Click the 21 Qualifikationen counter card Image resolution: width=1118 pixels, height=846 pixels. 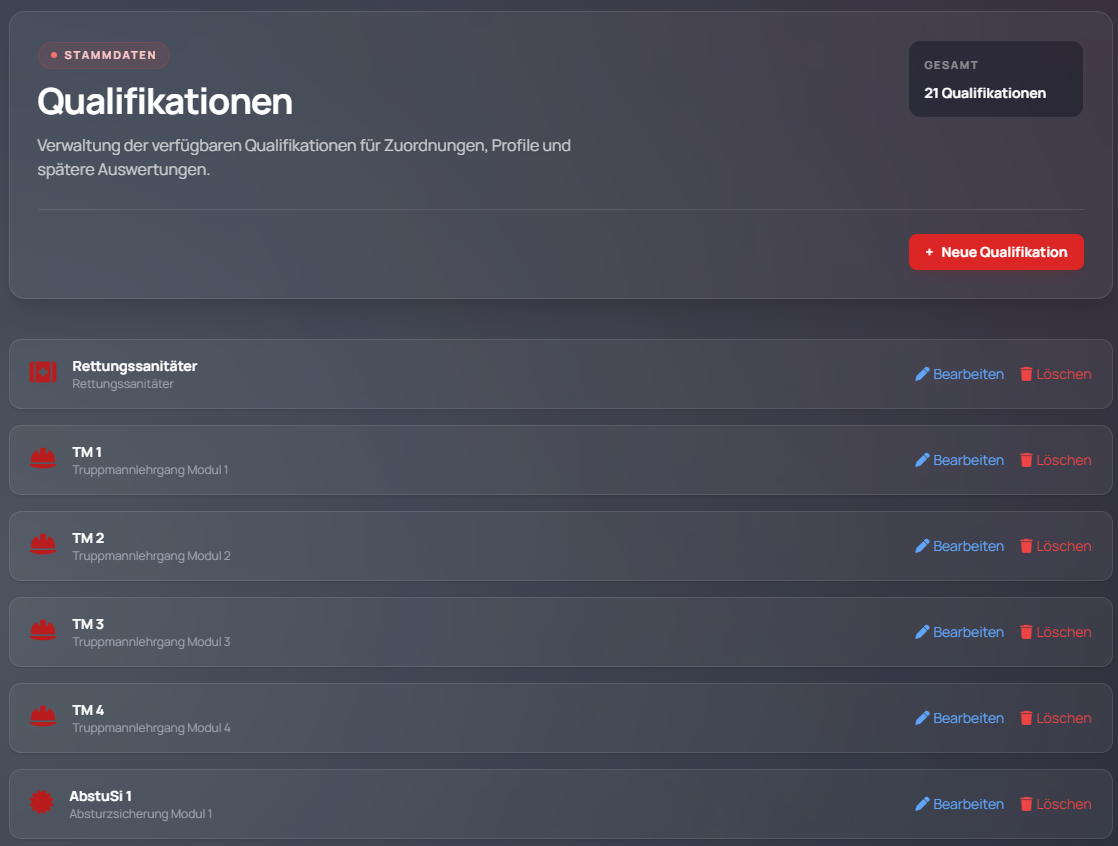[995, 78]
